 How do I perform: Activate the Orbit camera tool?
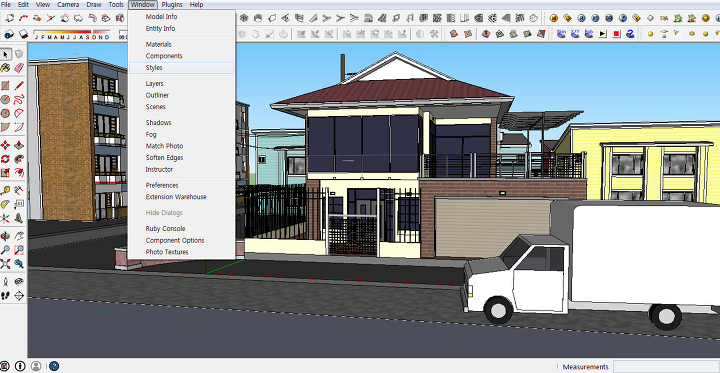[6, 236]
